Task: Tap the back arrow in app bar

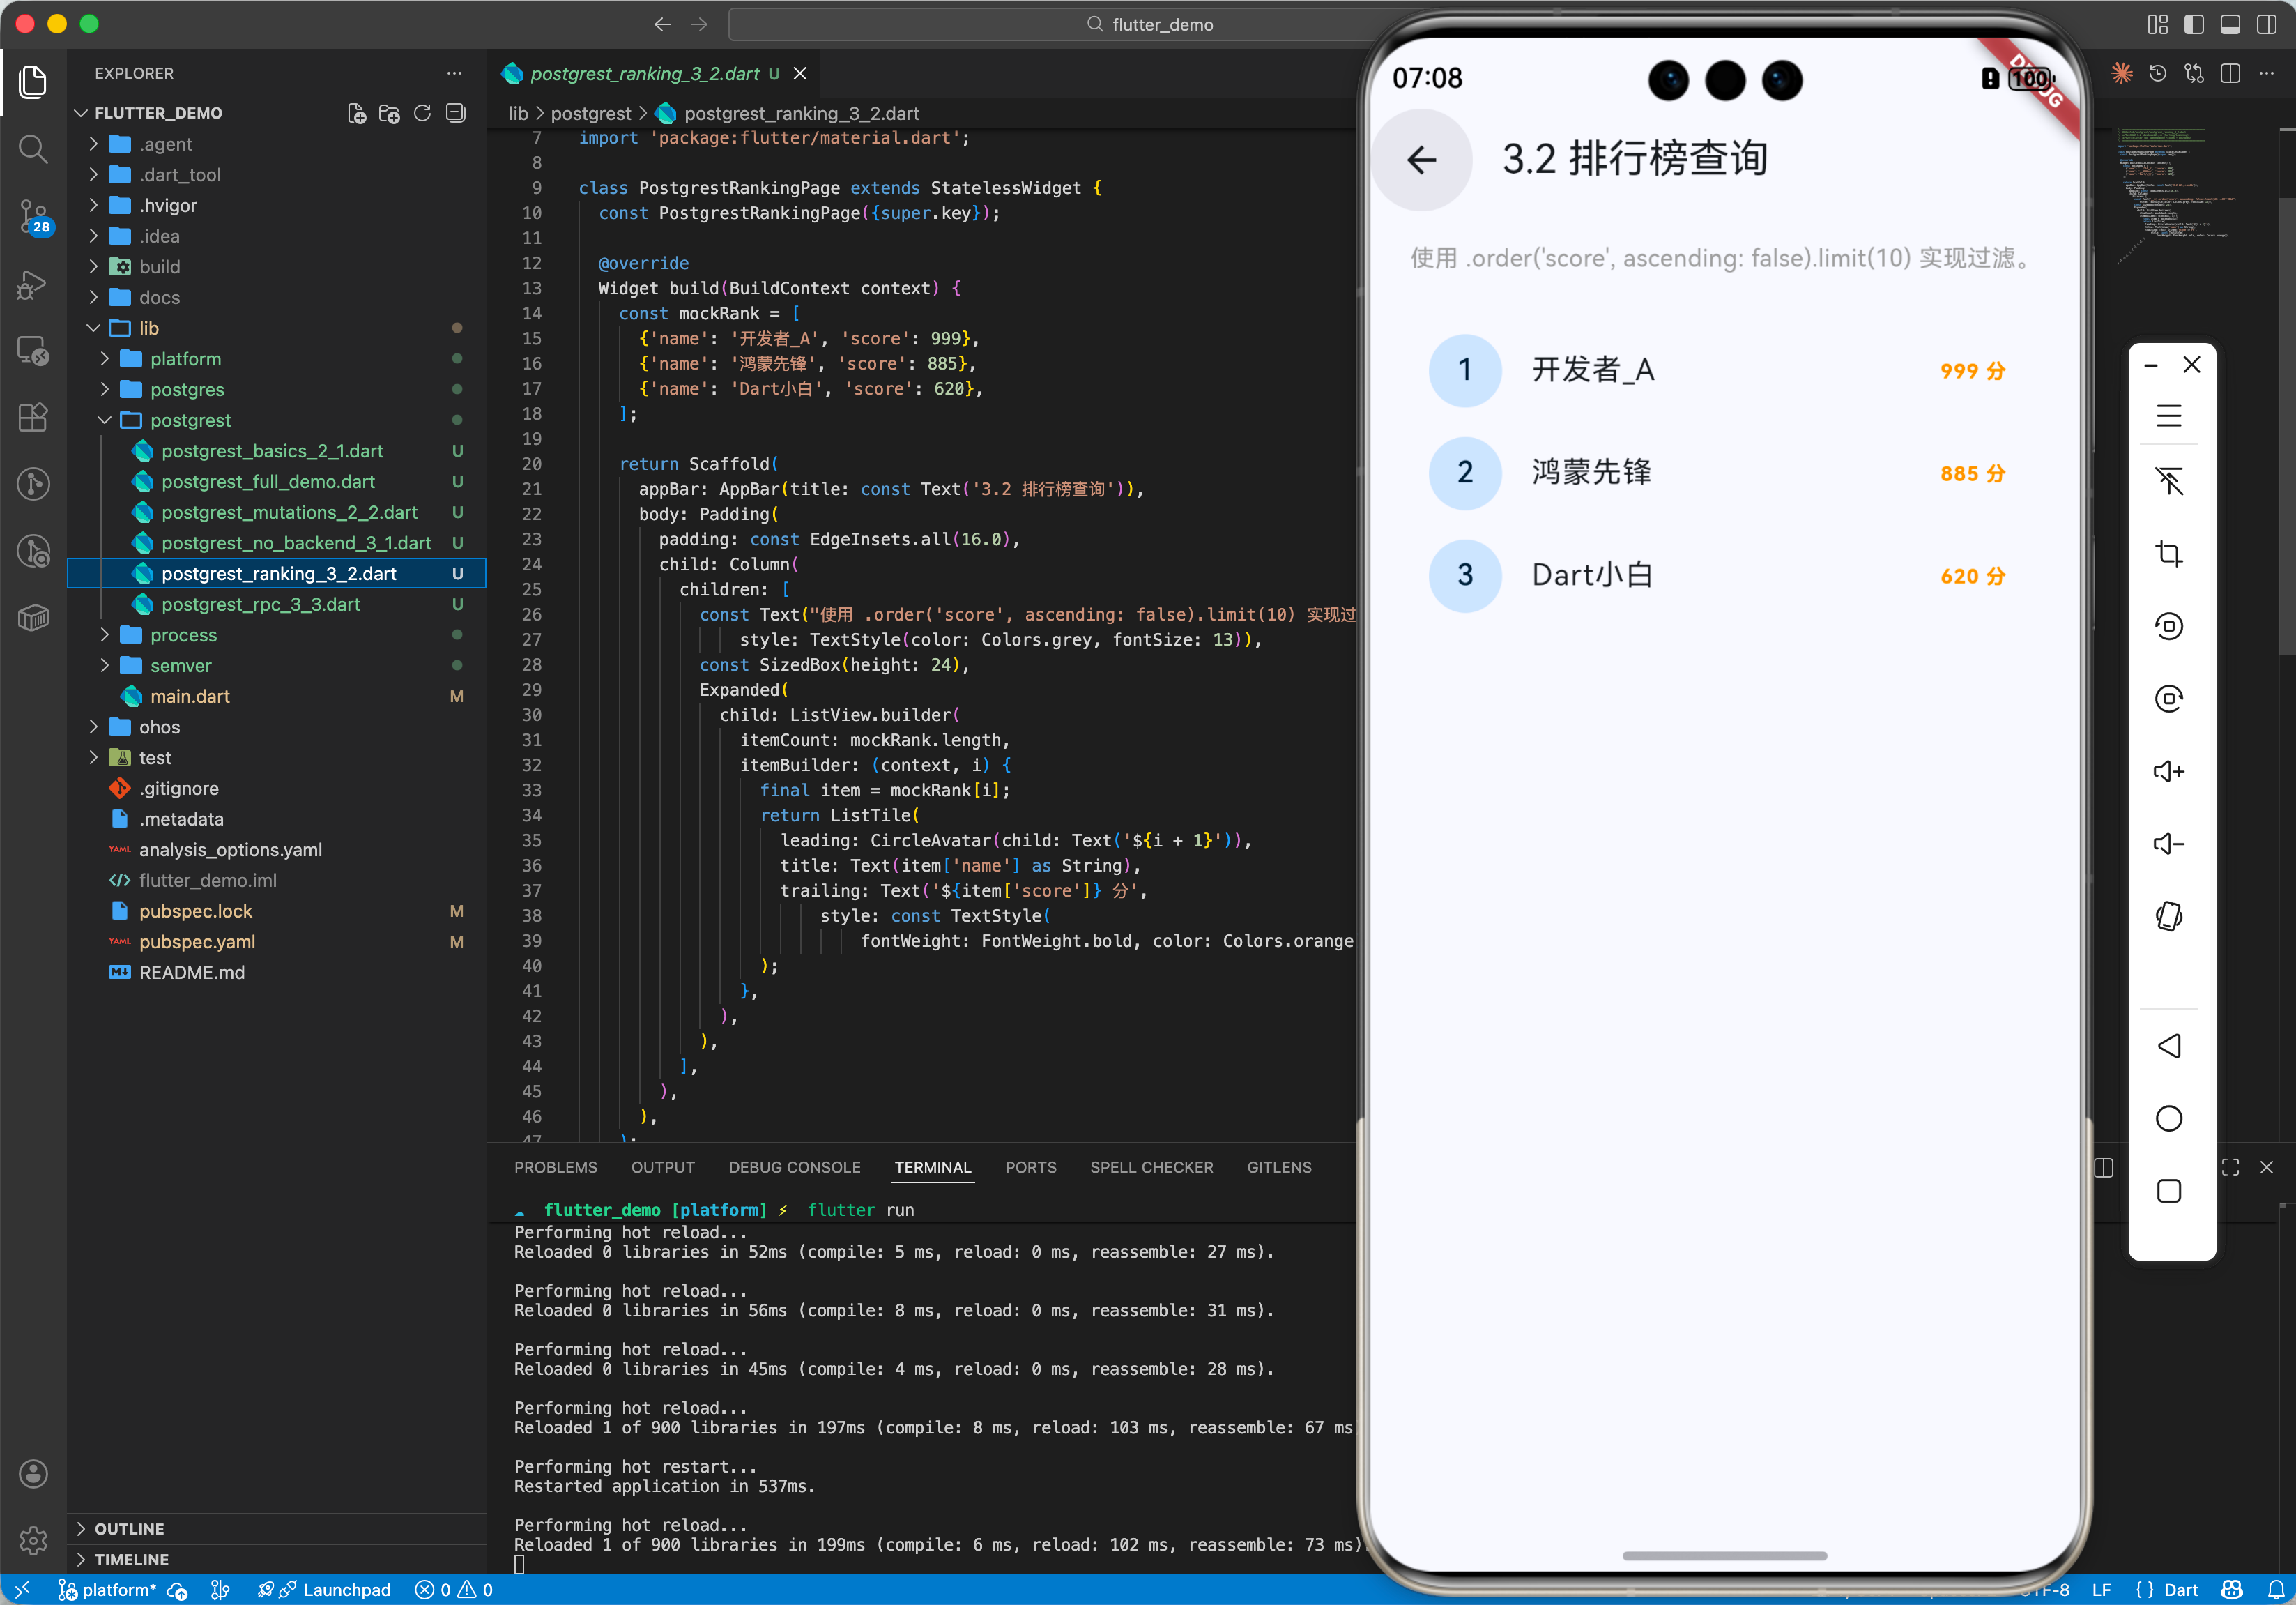Action: click(x=1421, y=160)
